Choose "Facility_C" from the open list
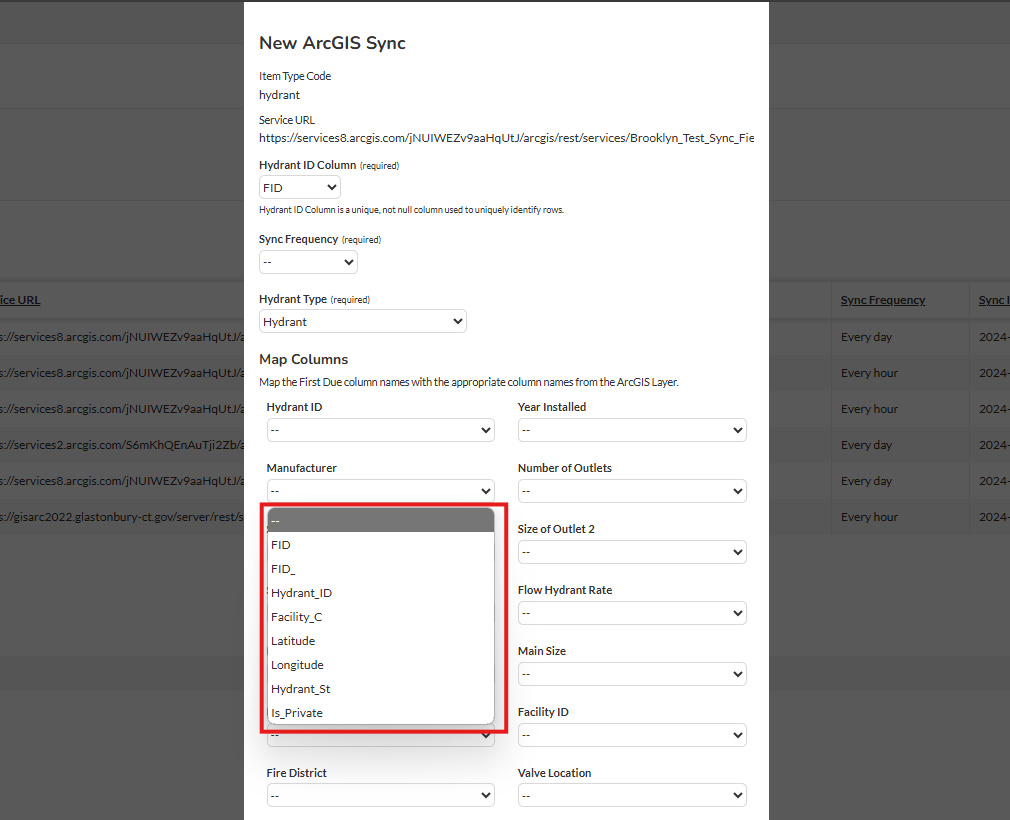 (x=381, y=617)
